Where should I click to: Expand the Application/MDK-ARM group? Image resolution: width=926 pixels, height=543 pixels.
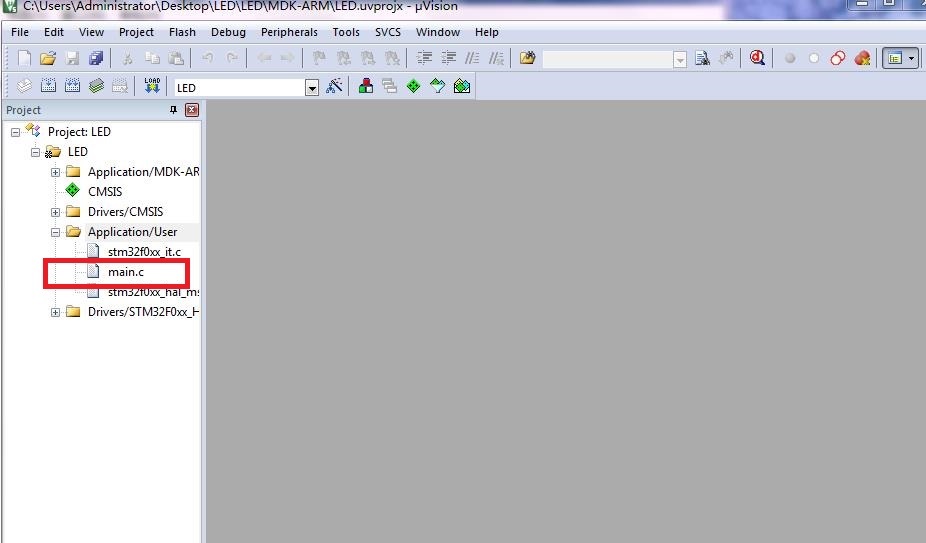pyautogui.click(x=56, y=173)
